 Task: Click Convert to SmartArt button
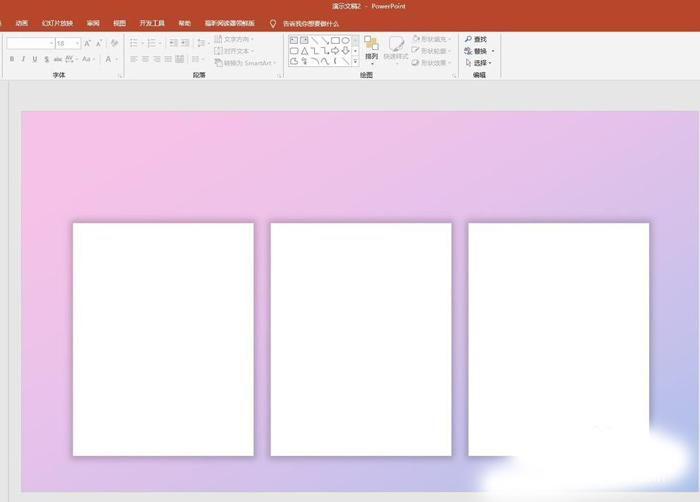click(x=244, y=62)
